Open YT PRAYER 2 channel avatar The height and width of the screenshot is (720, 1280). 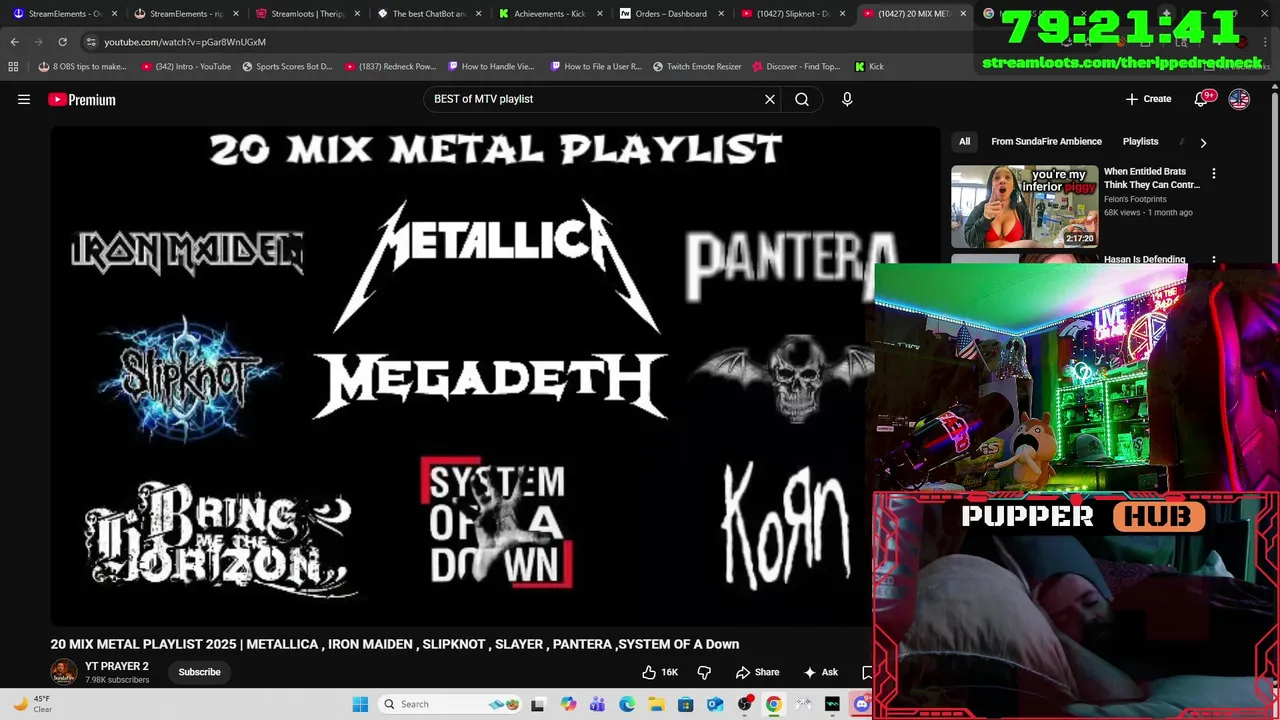pos(63,672)
